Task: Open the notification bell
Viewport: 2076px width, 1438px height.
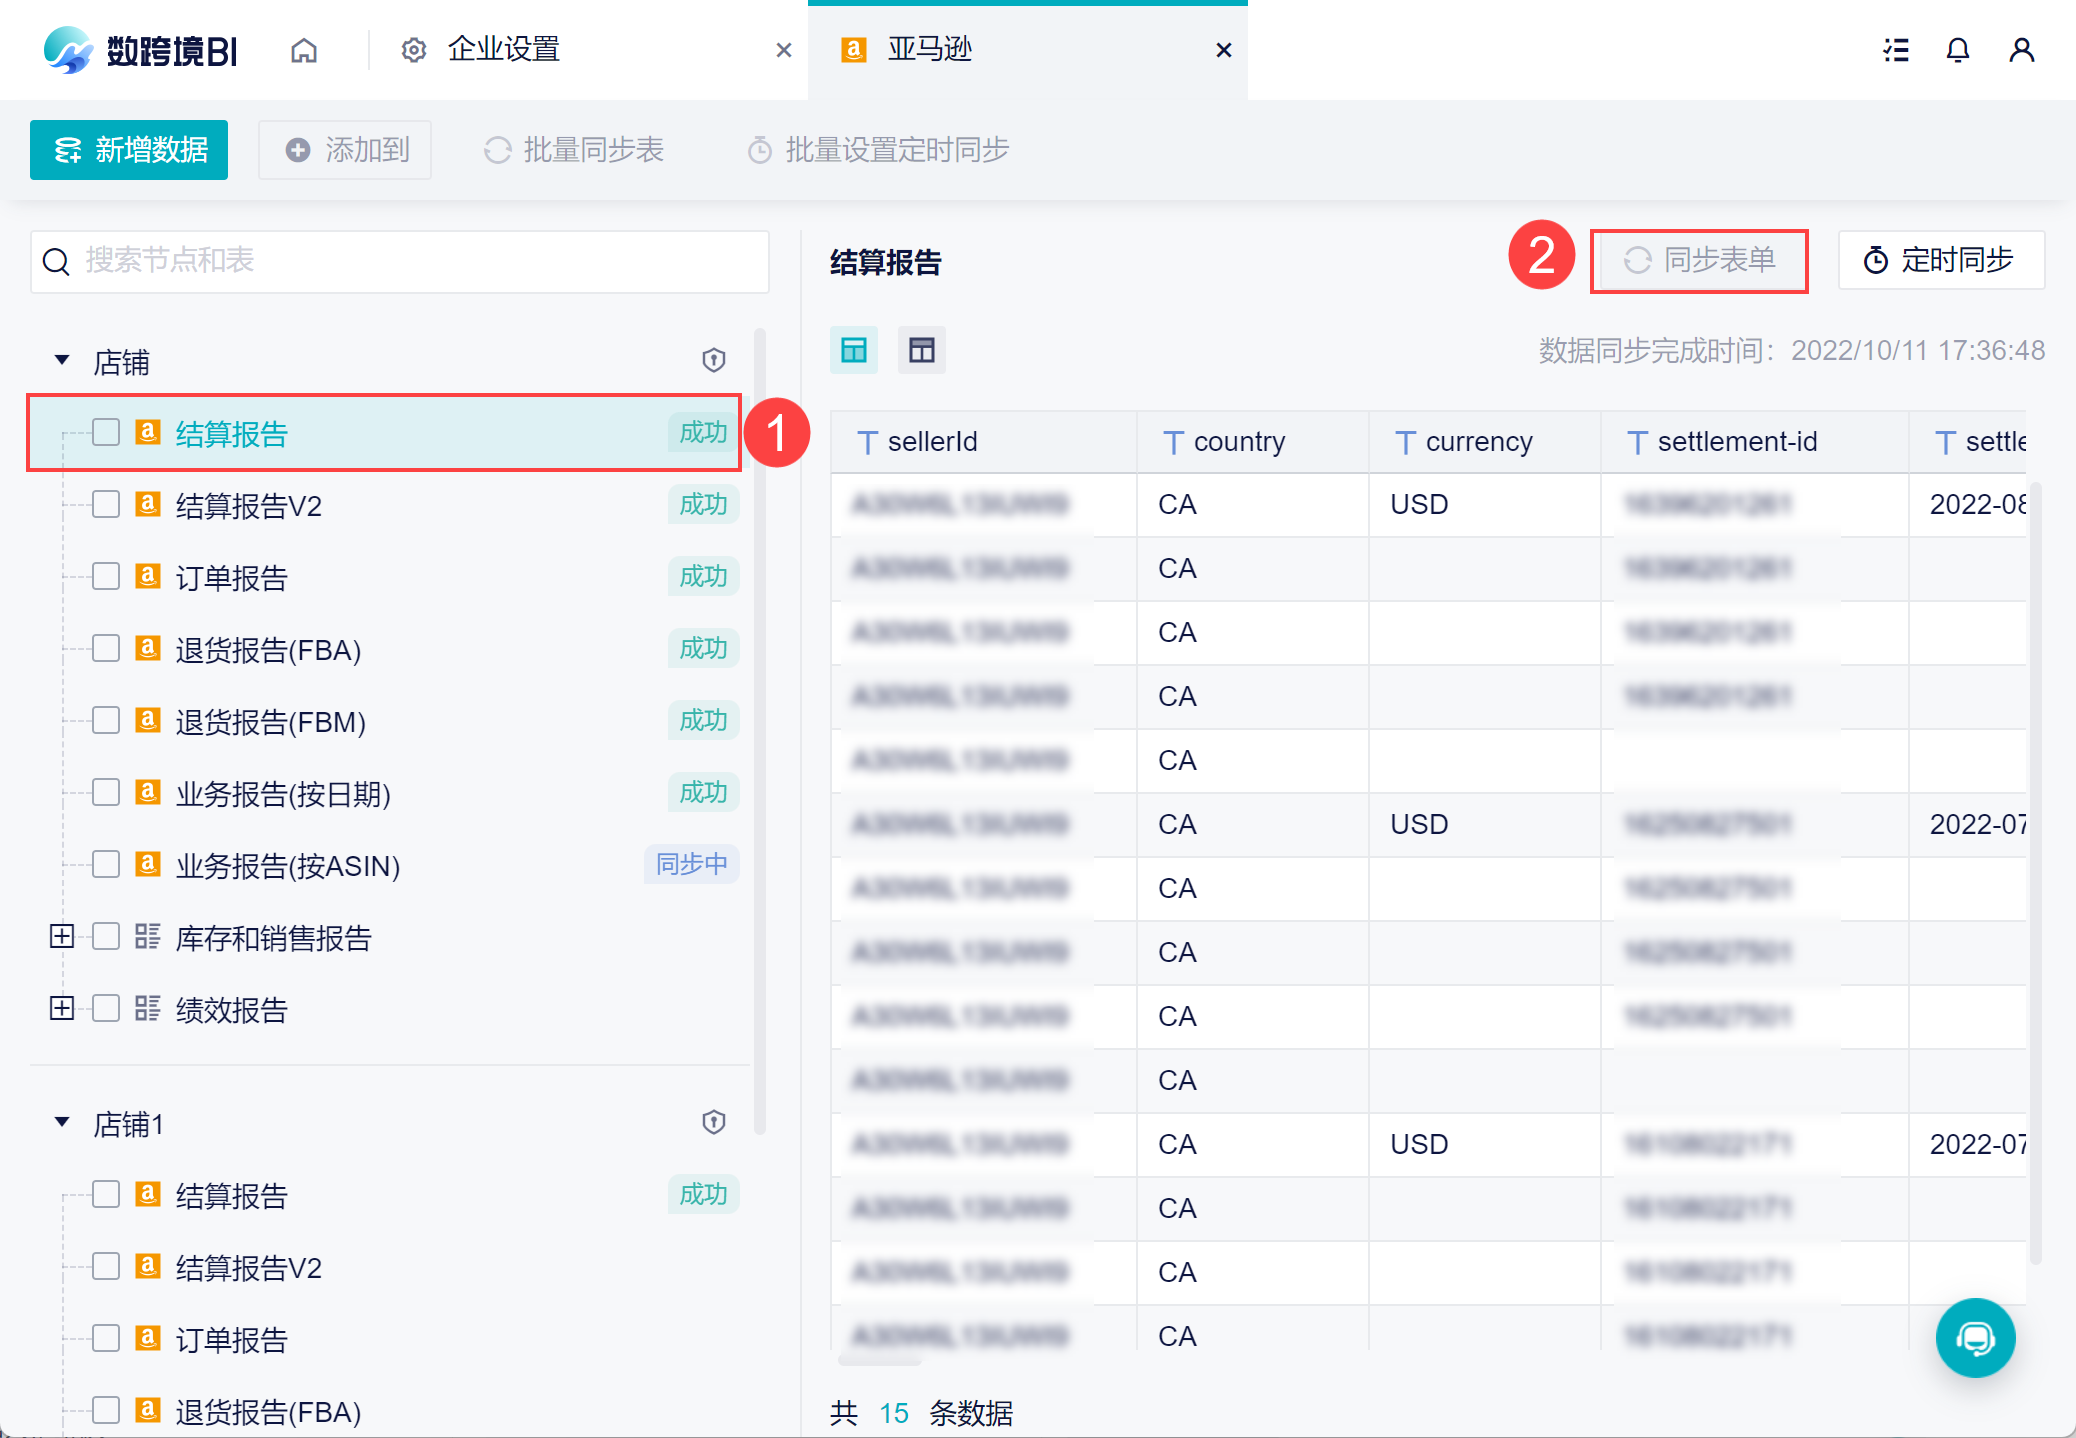Action: click(1957, 50)
